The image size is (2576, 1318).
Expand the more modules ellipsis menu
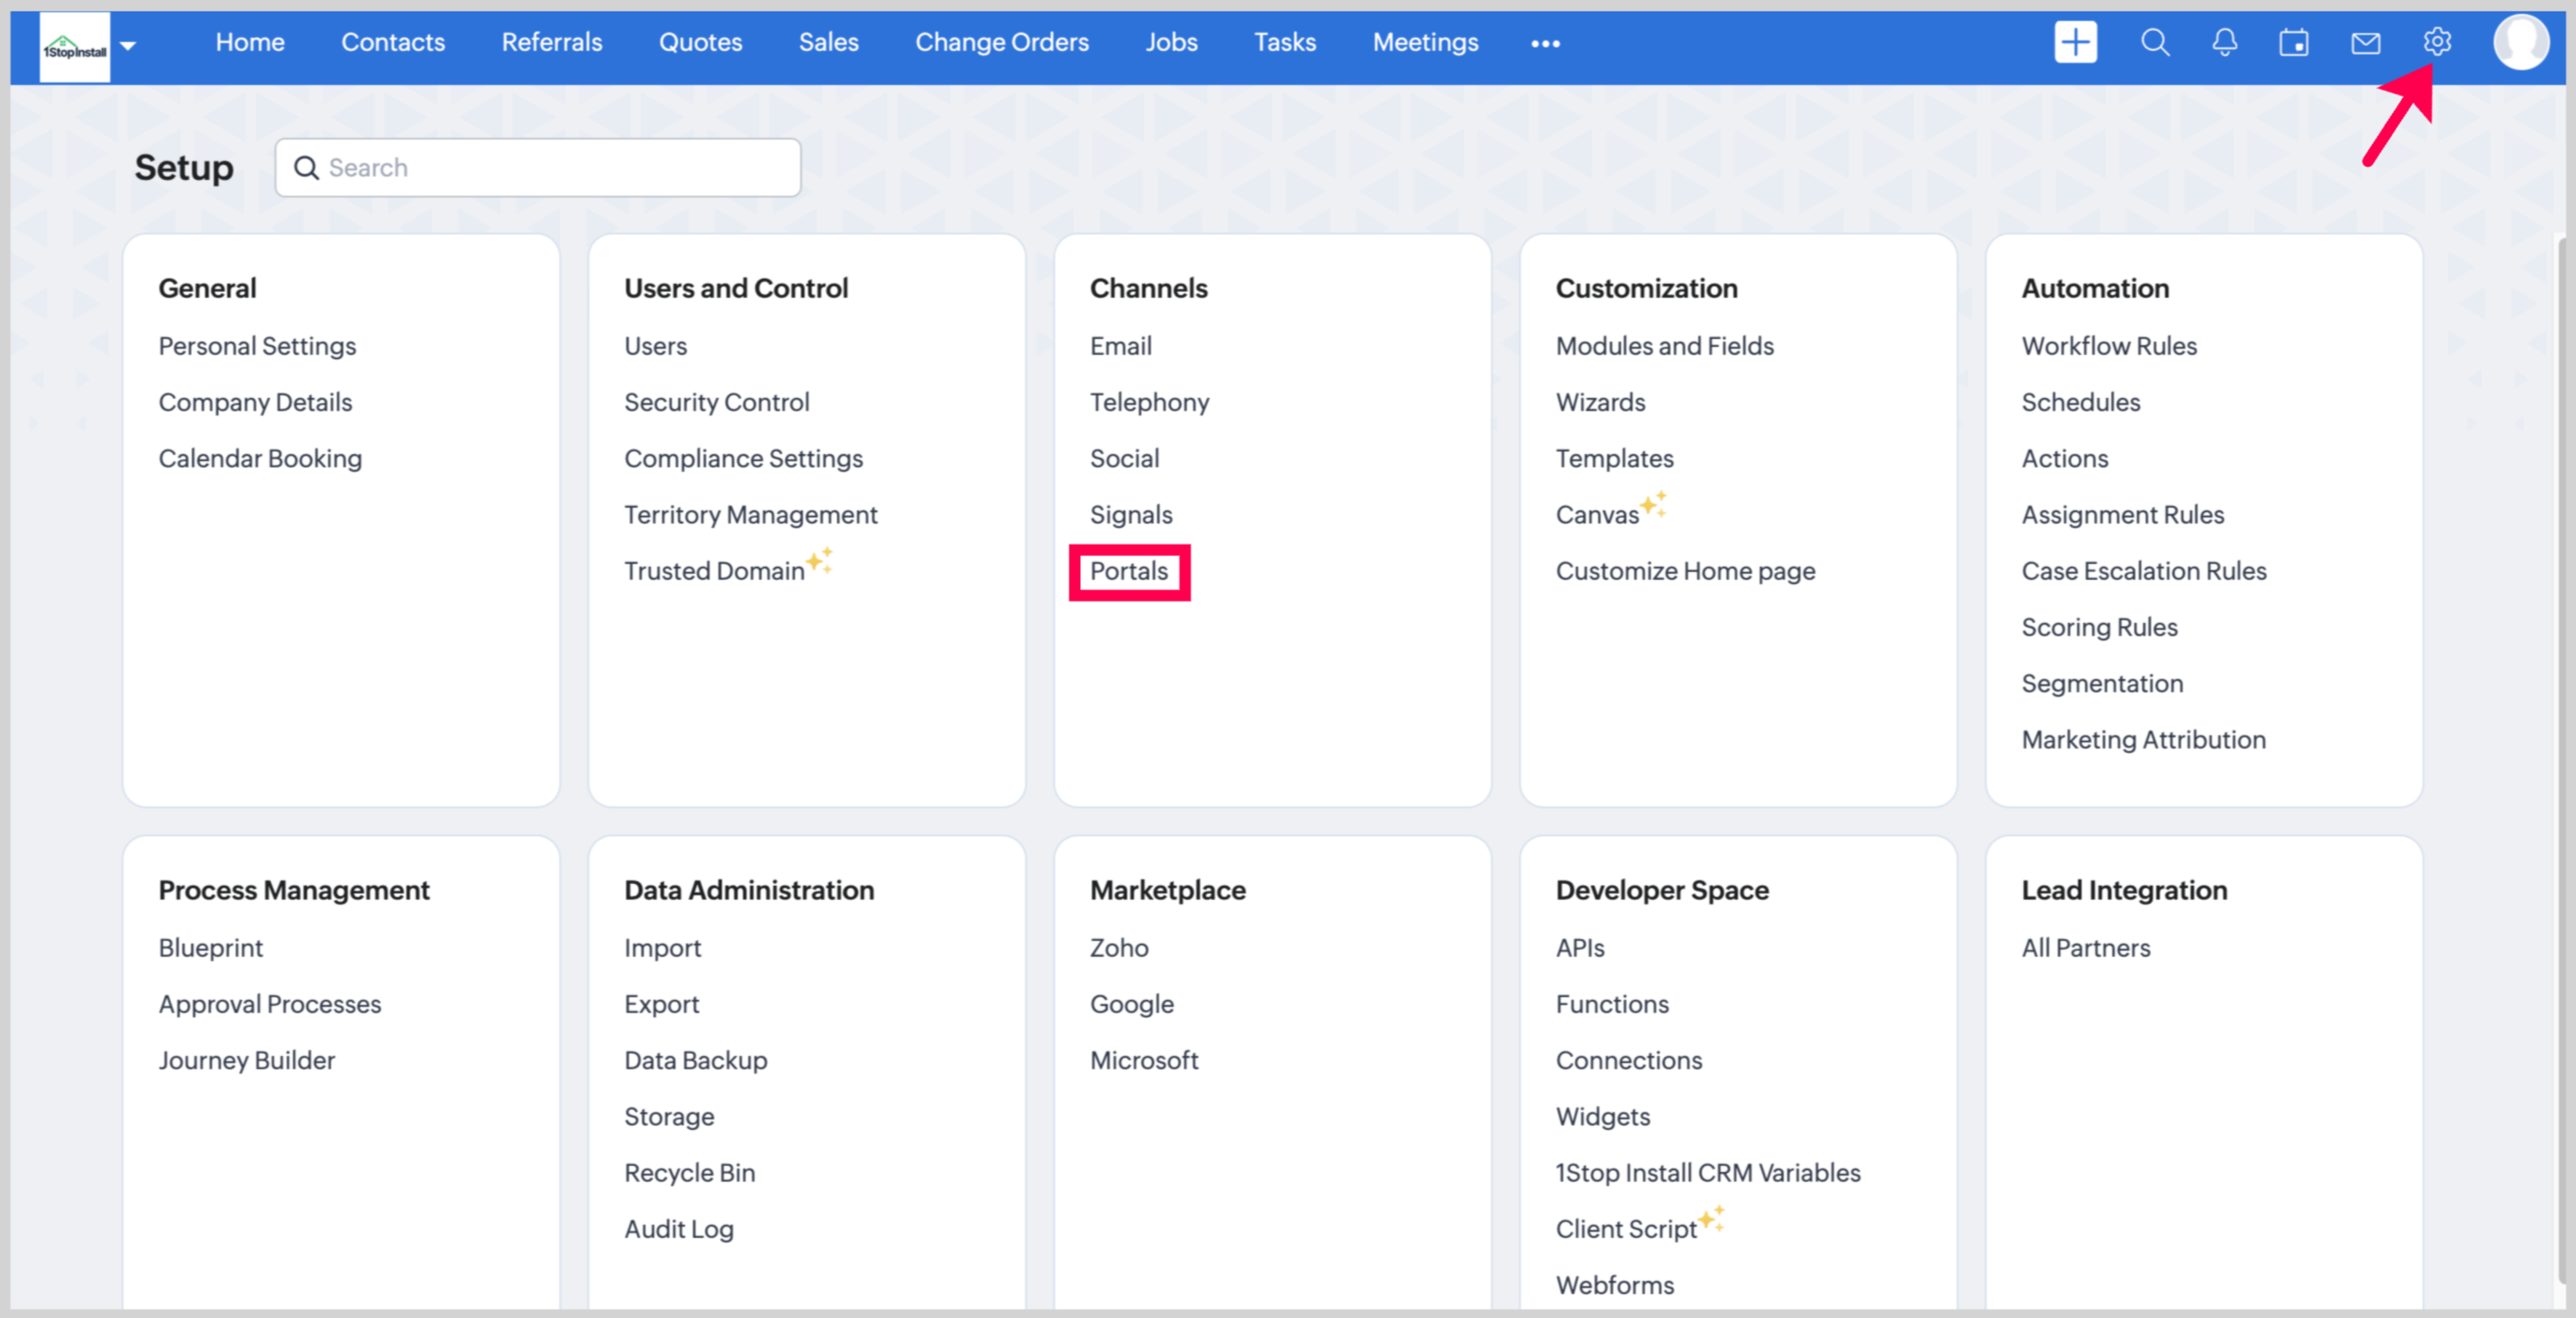click(1545, 43)
